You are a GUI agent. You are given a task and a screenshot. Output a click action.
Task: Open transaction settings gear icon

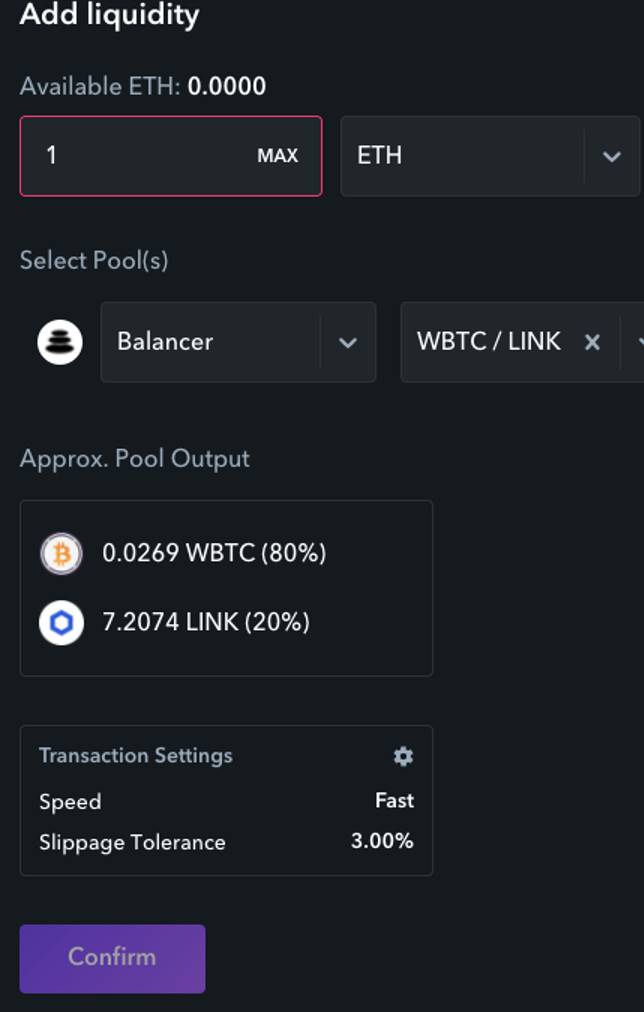pyautogui.click(x=403, y=756)
